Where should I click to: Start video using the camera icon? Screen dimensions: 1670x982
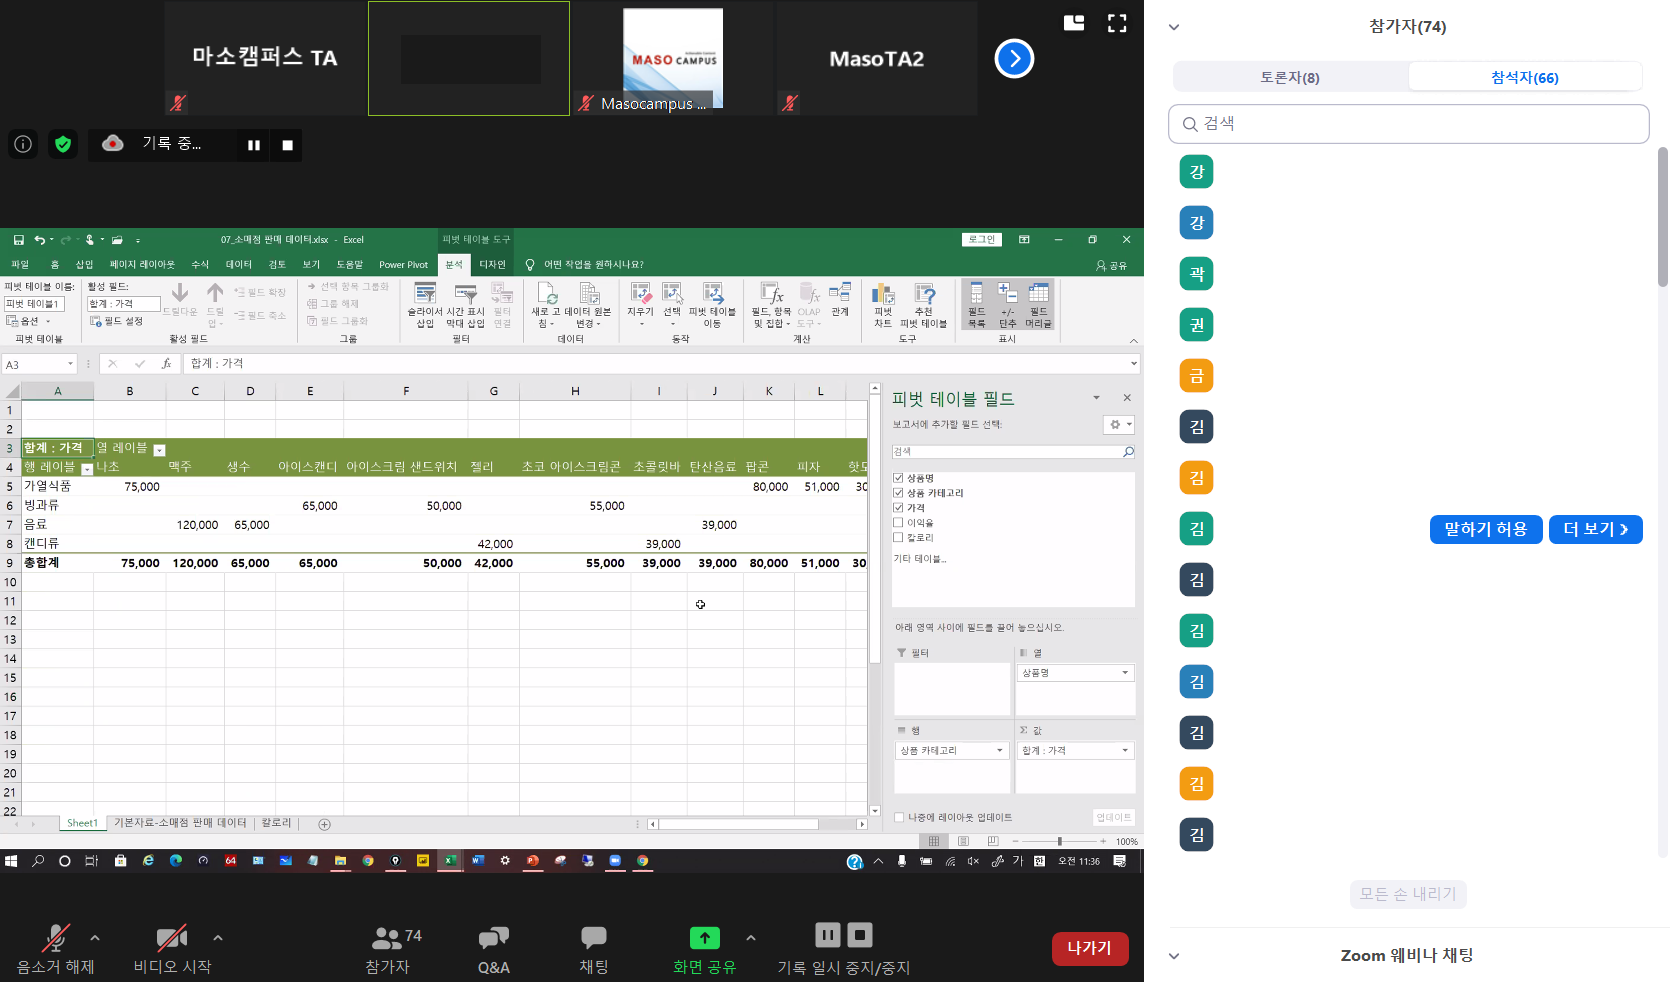click(x=171, y=939)
